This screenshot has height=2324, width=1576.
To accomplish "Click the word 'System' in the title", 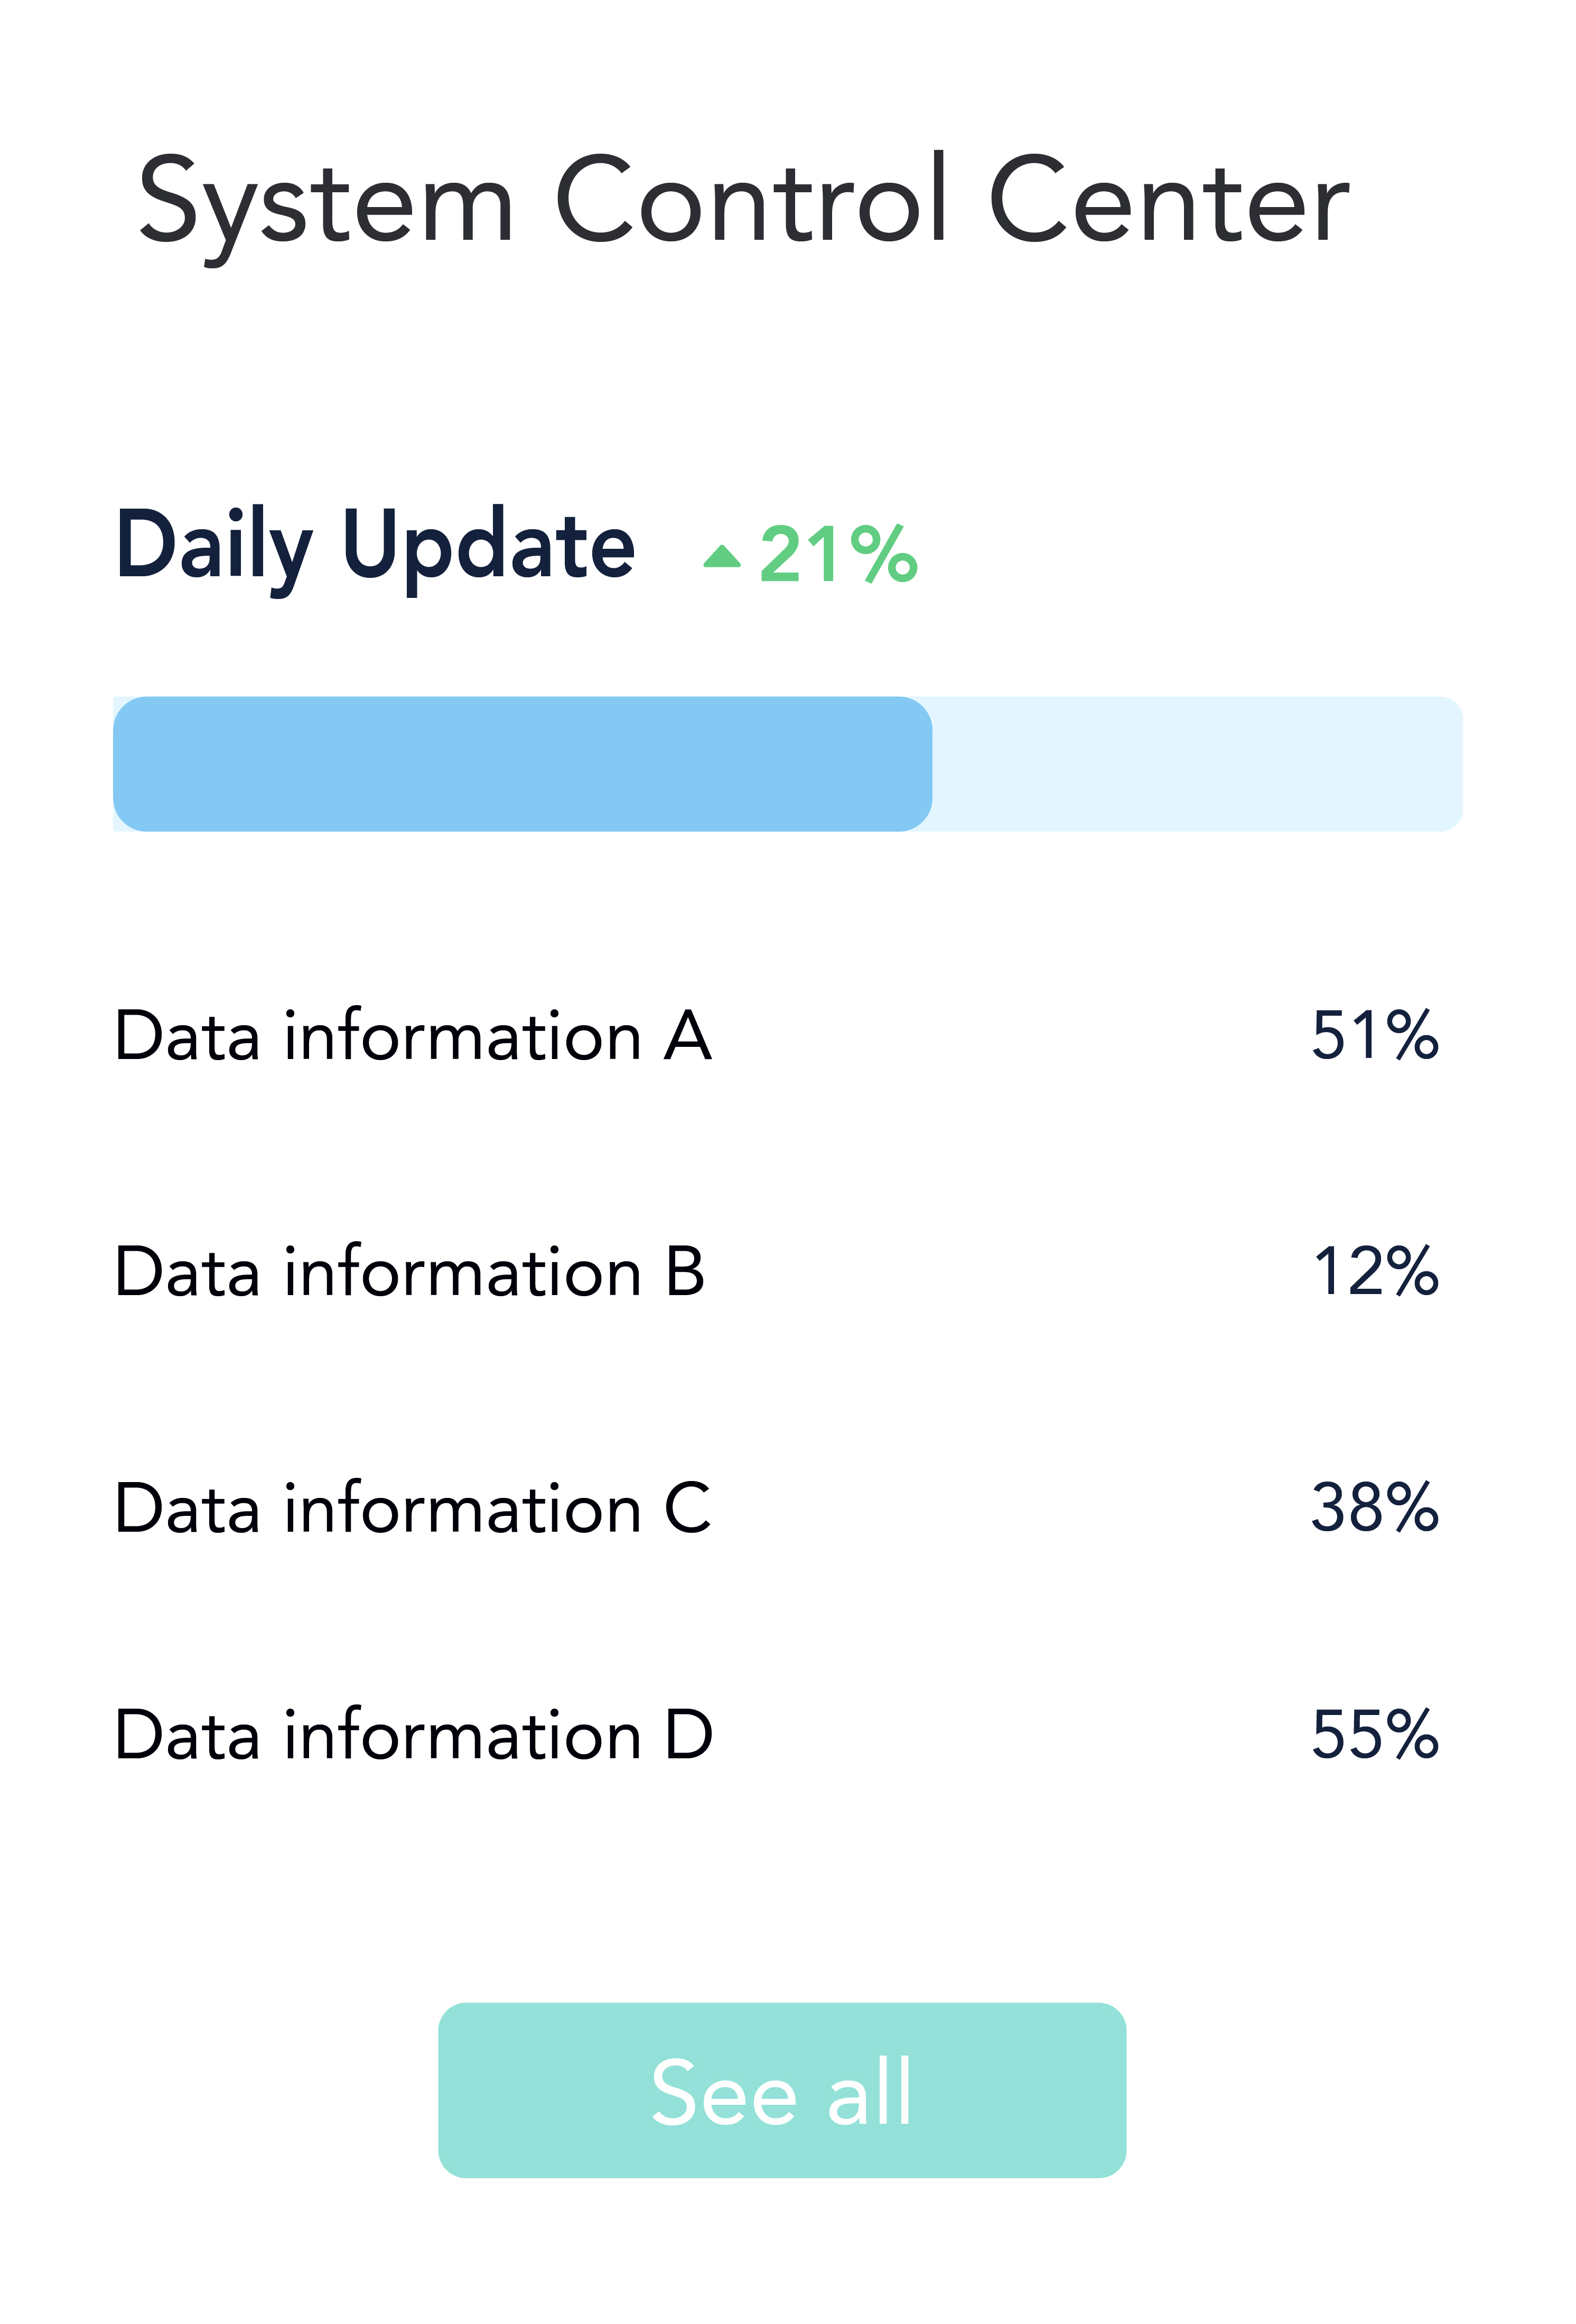I will pyautogui.click(x=326, y=203).
